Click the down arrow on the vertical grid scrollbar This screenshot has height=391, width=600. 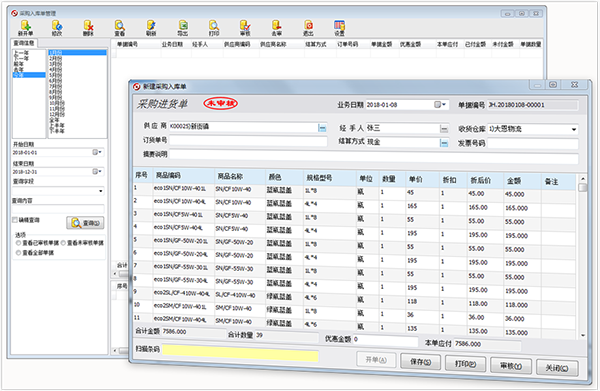583,336
